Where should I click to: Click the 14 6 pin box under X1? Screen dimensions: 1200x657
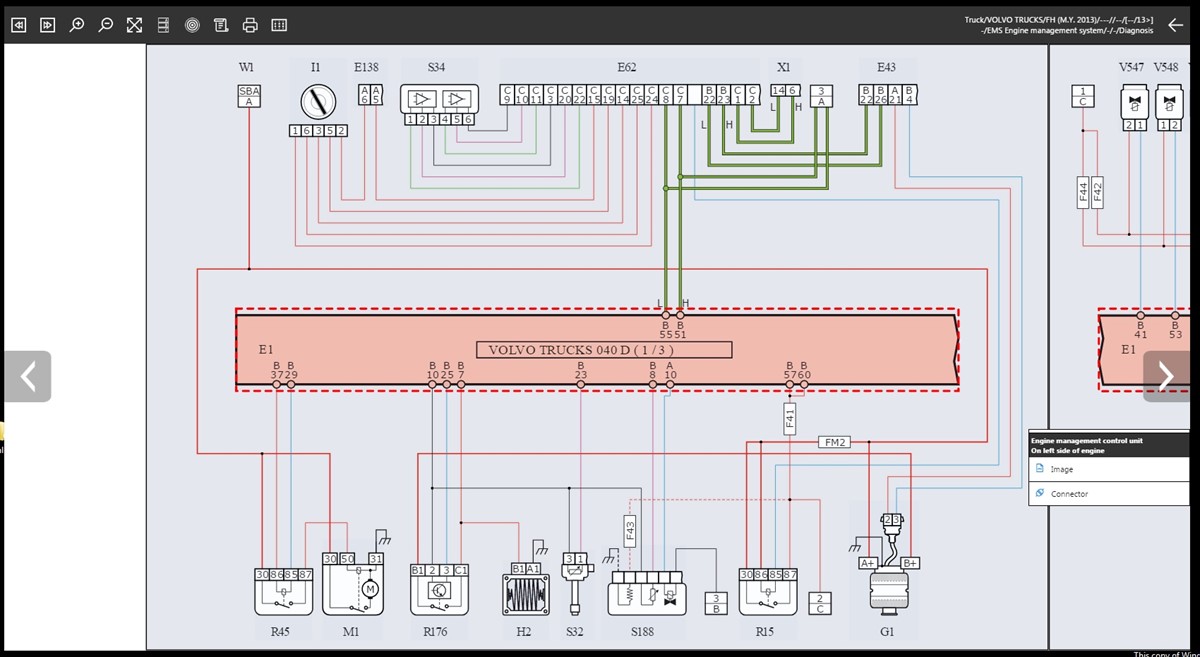coord(785,90)
